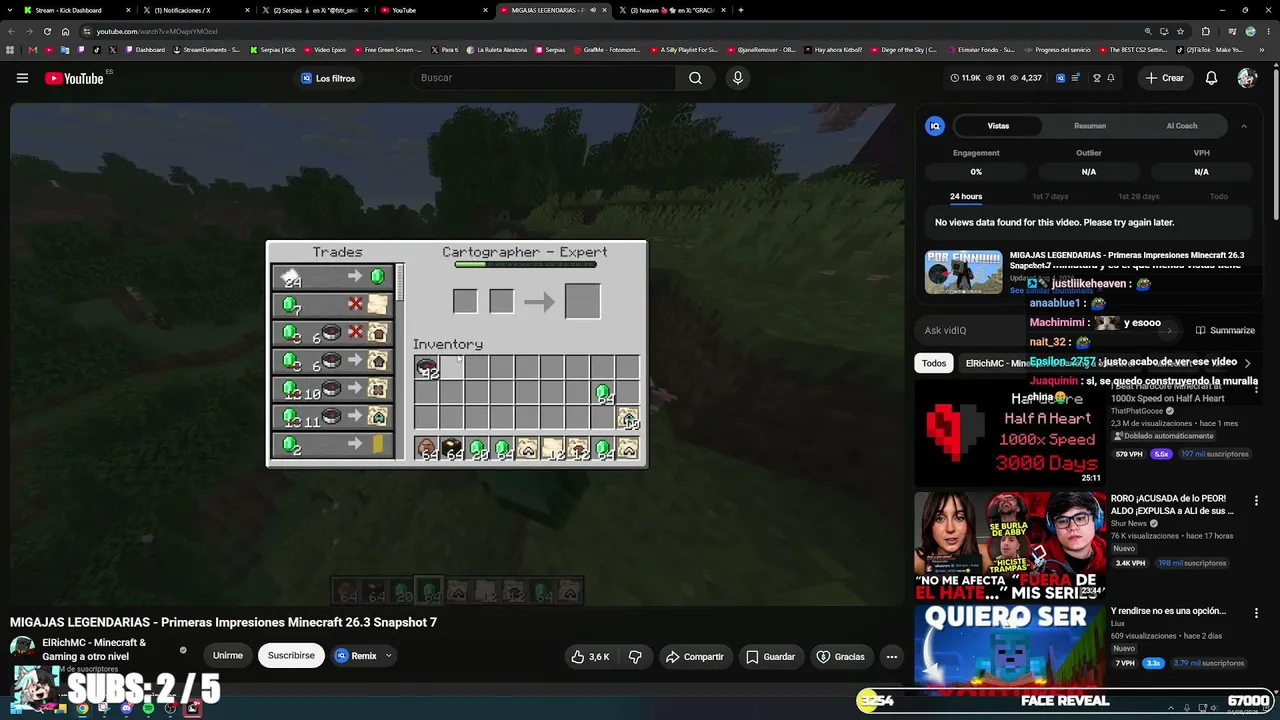Screen dimensions: 1280x720
Task: Open the Crear create menu
Action: pyautogui.click(x=1165, y=78)
